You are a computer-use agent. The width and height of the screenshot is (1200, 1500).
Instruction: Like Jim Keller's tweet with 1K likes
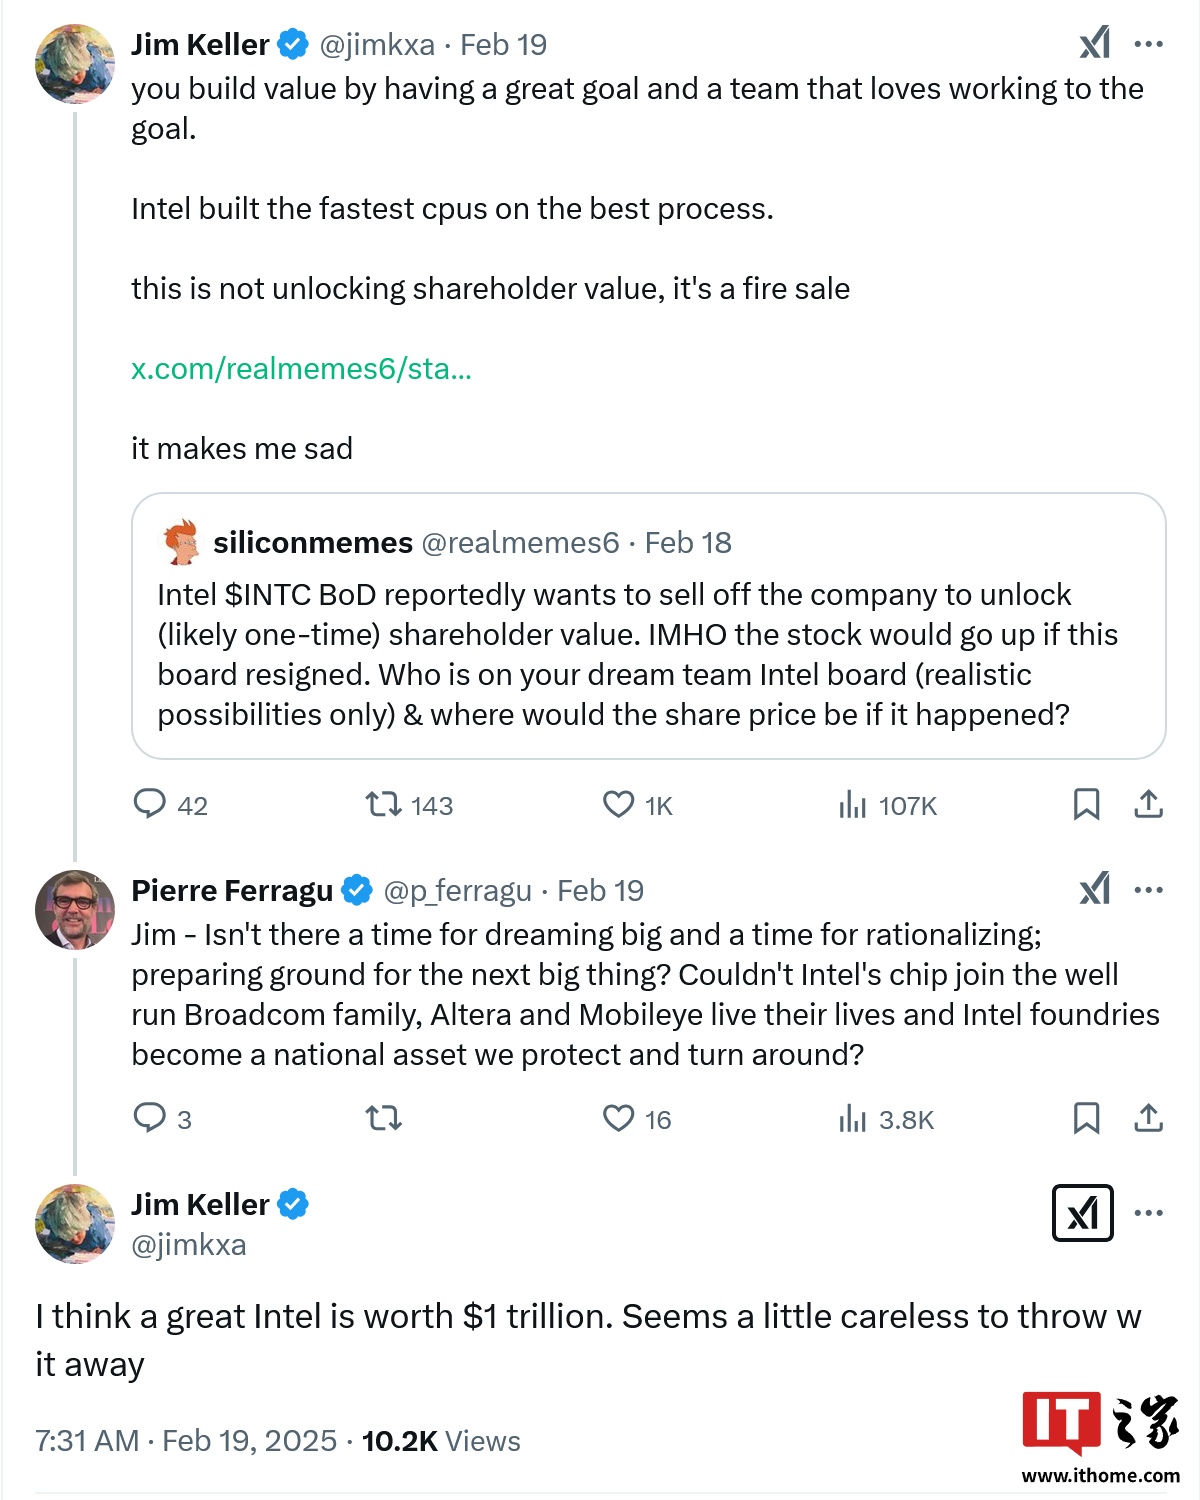click(618, 804)
